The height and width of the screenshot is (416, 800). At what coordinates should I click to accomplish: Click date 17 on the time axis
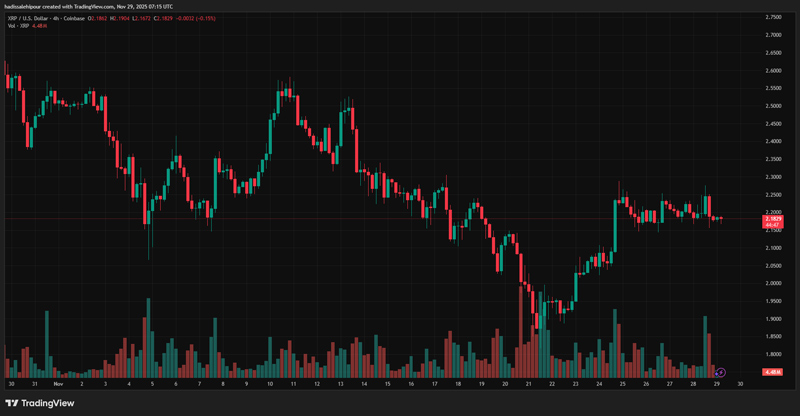pos(434,384)
